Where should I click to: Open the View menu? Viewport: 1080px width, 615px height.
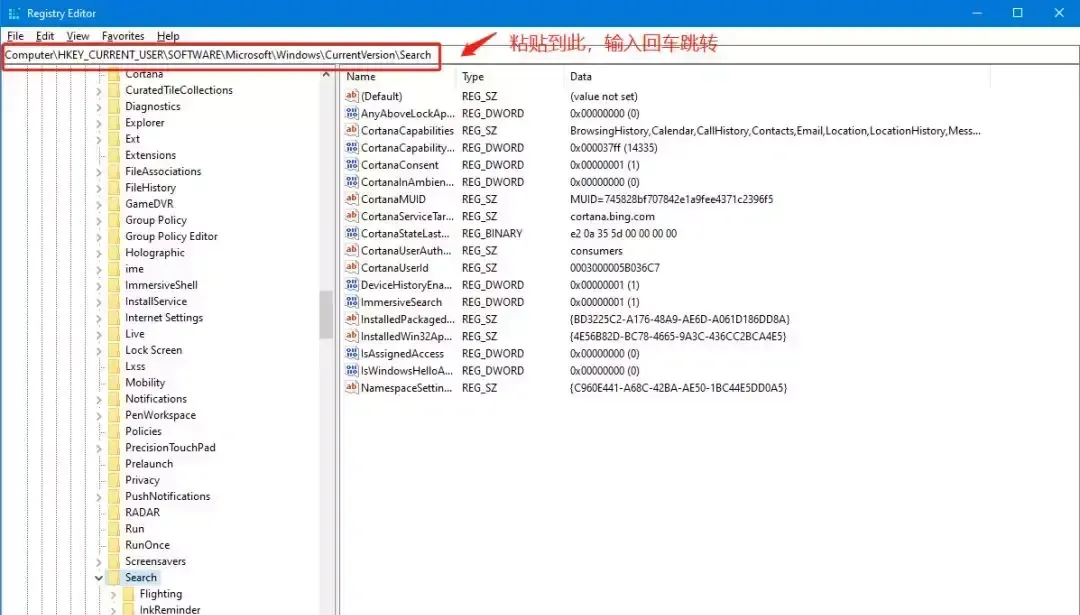[78, 36]
